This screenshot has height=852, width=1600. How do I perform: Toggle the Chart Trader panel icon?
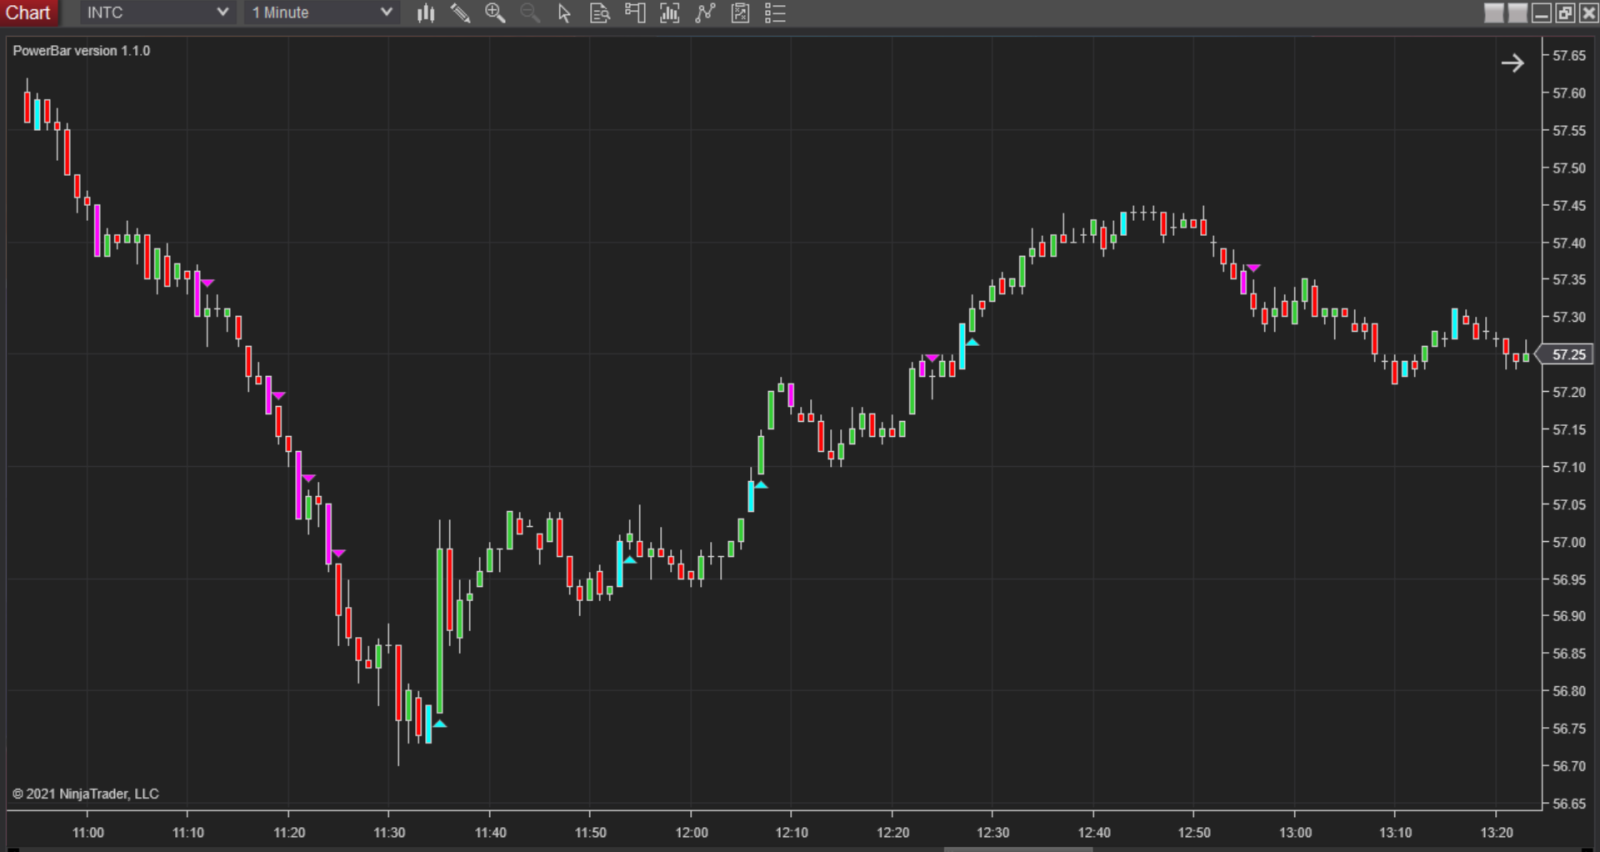(635, 13)
